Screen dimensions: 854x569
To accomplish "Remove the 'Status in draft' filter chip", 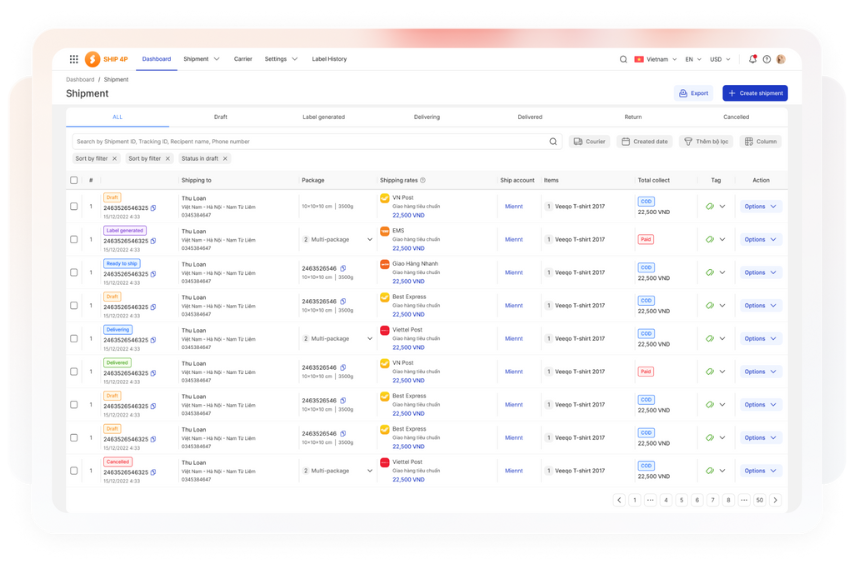I will pyautogui.click(x=225, y=158).
